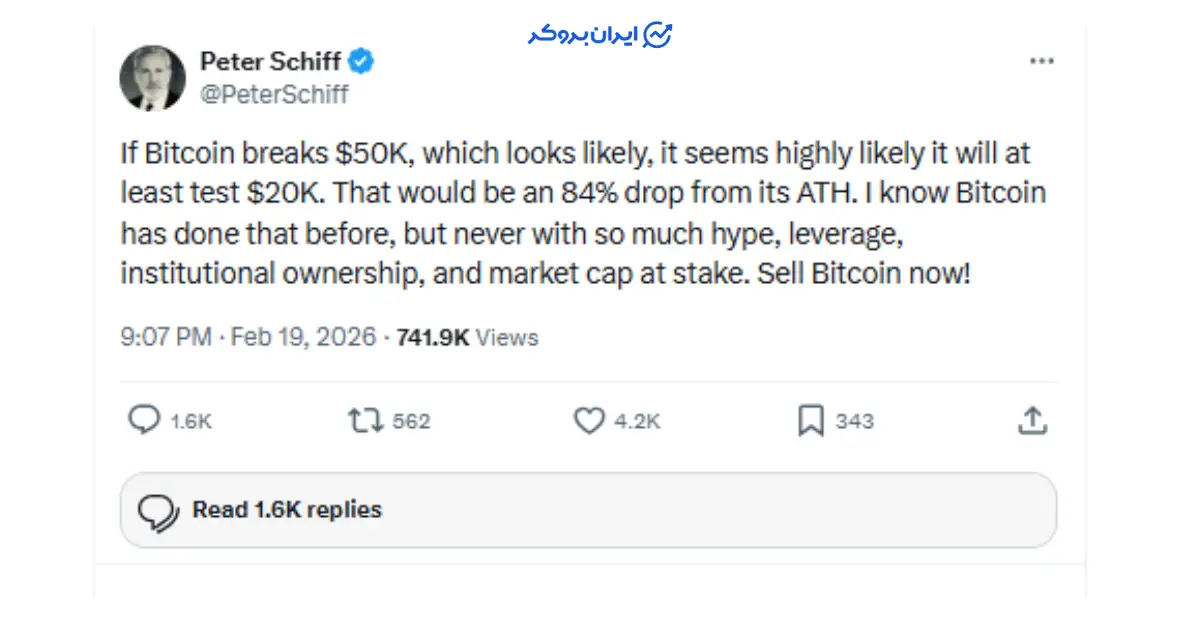Click the blue verified badge
This screenshot has width=1200, height=628.
click(x=361, y=62)
